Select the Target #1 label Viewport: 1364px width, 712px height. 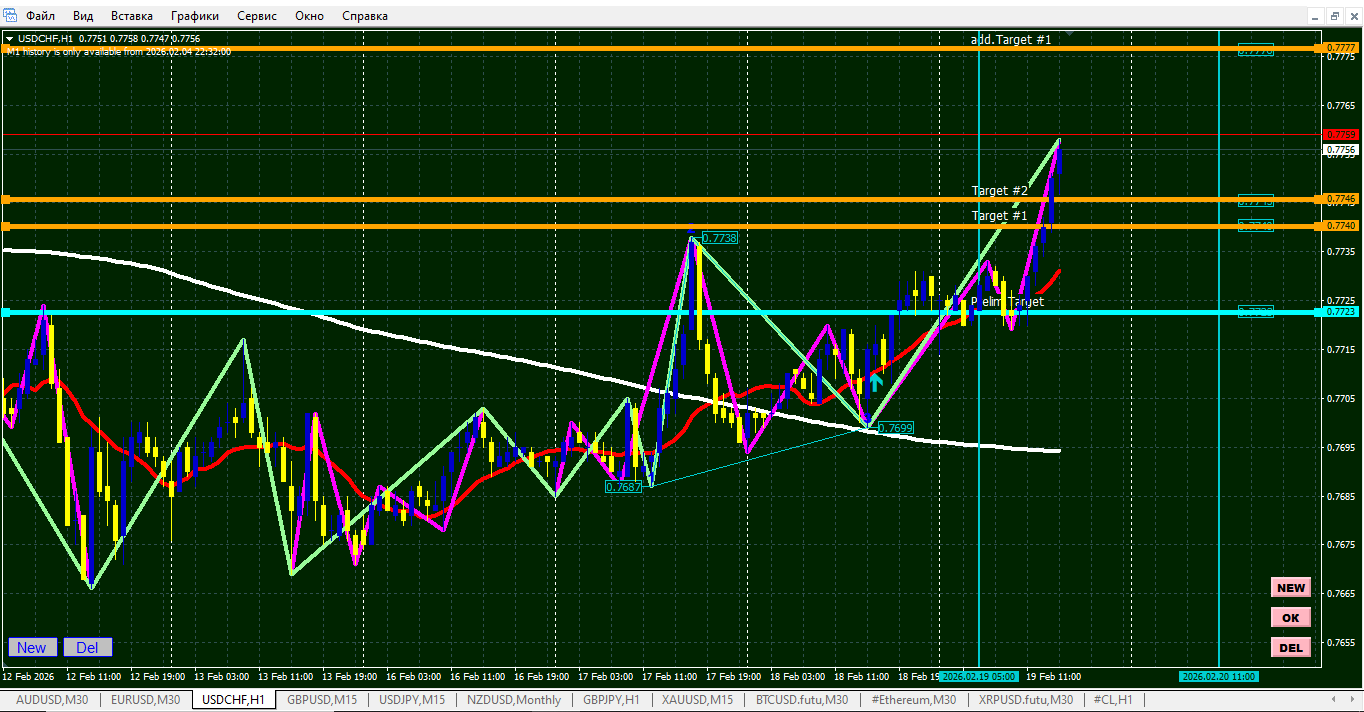click(x=999, y=216)
